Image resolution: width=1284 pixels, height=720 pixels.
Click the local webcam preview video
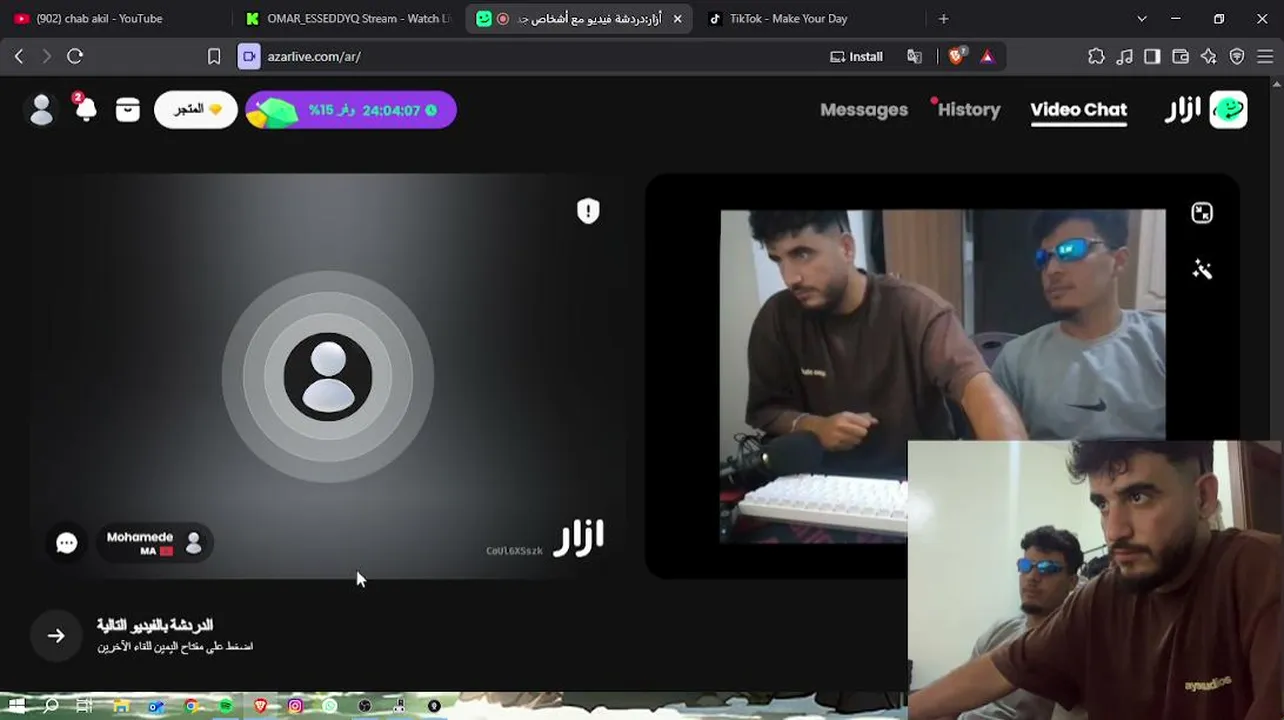943,376
